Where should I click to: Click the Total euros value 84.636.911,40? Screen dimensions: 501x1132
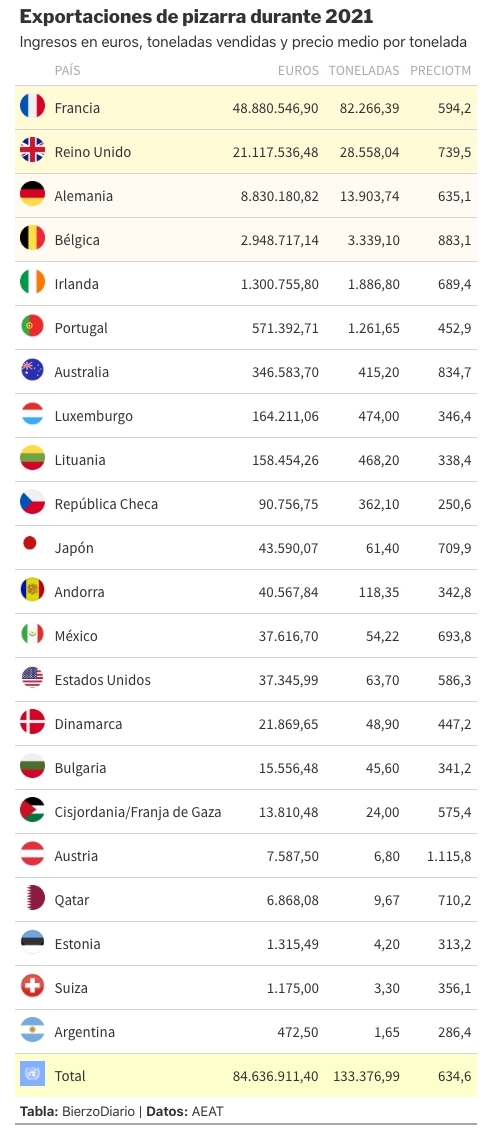(275, 1076)
